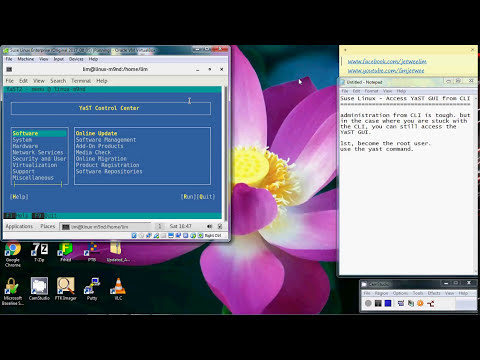Open the Terminal menu in terminal

pyautogui.click(x=81, y=81)
